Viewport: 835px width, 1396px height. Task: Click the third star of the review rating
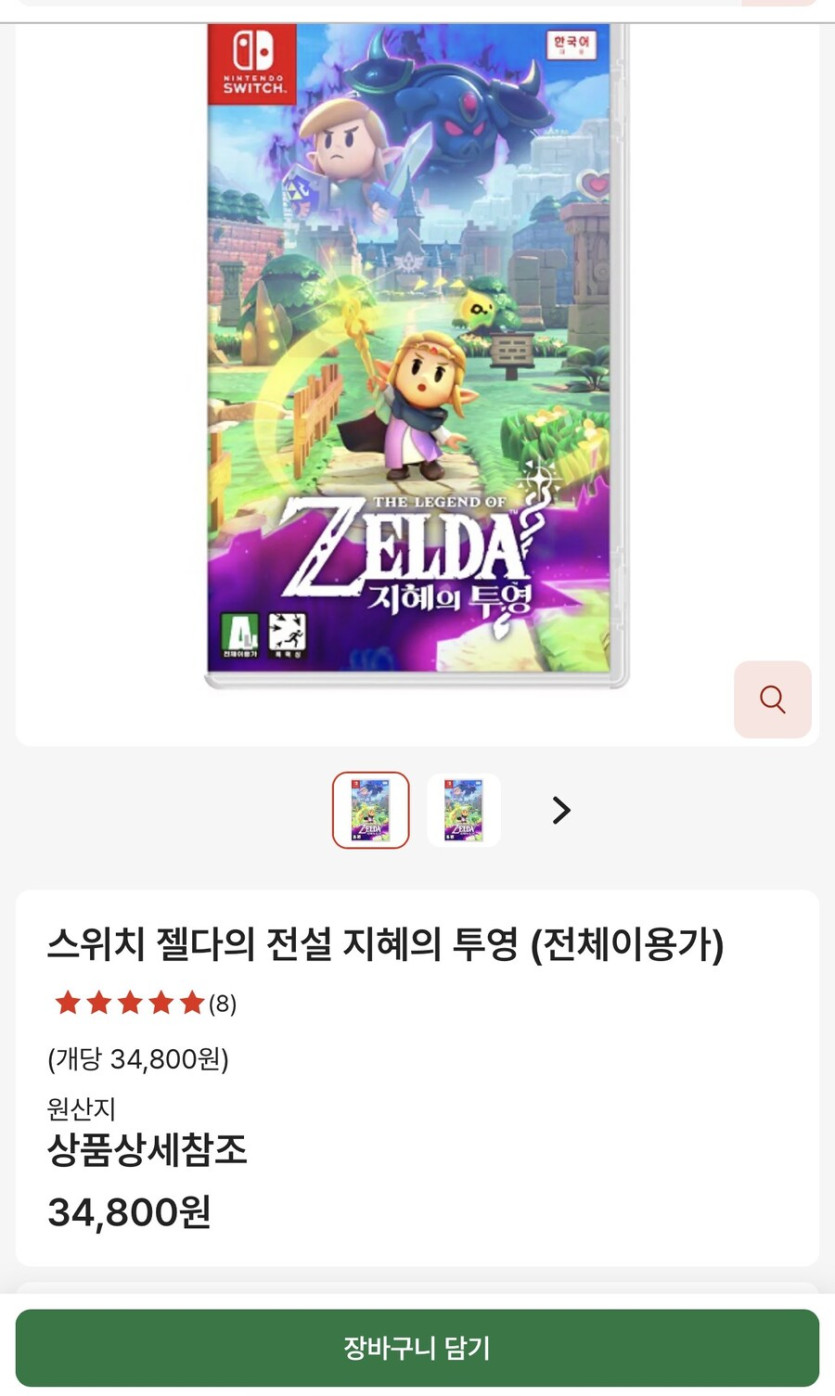pyautogui.click(x=127, y=1001)
